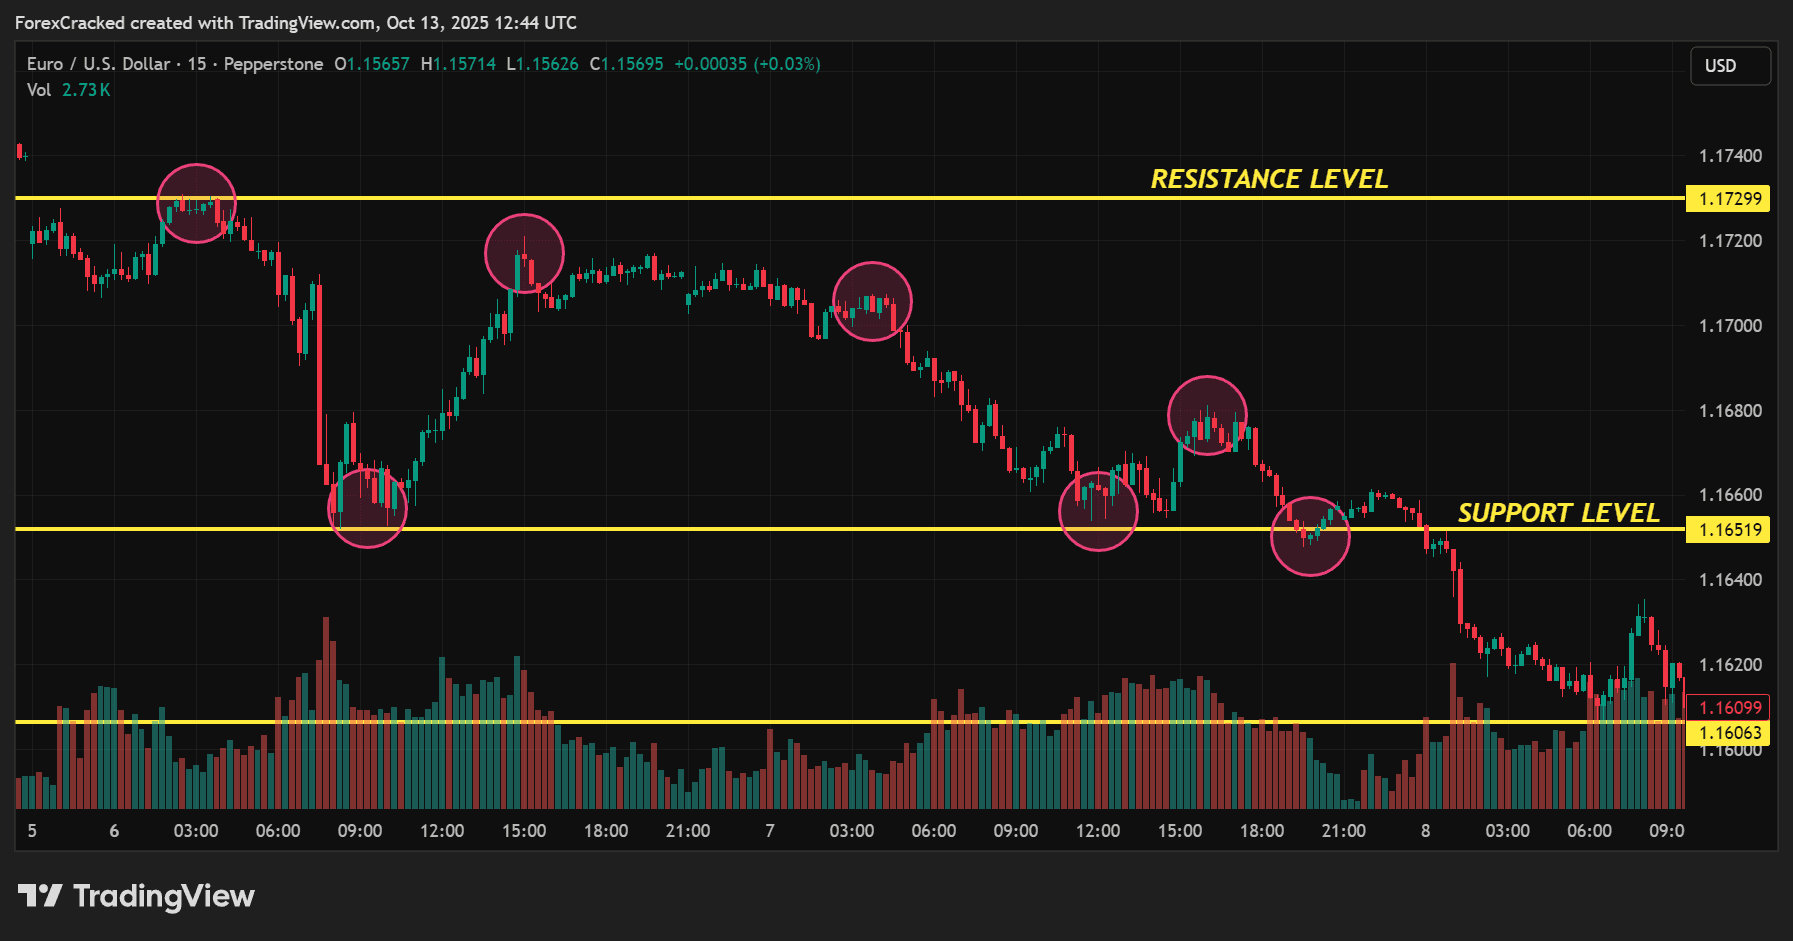Screen dimensions: 1793x941
Task: Click the TradingView logo icon
Action: tap(40, 896)
